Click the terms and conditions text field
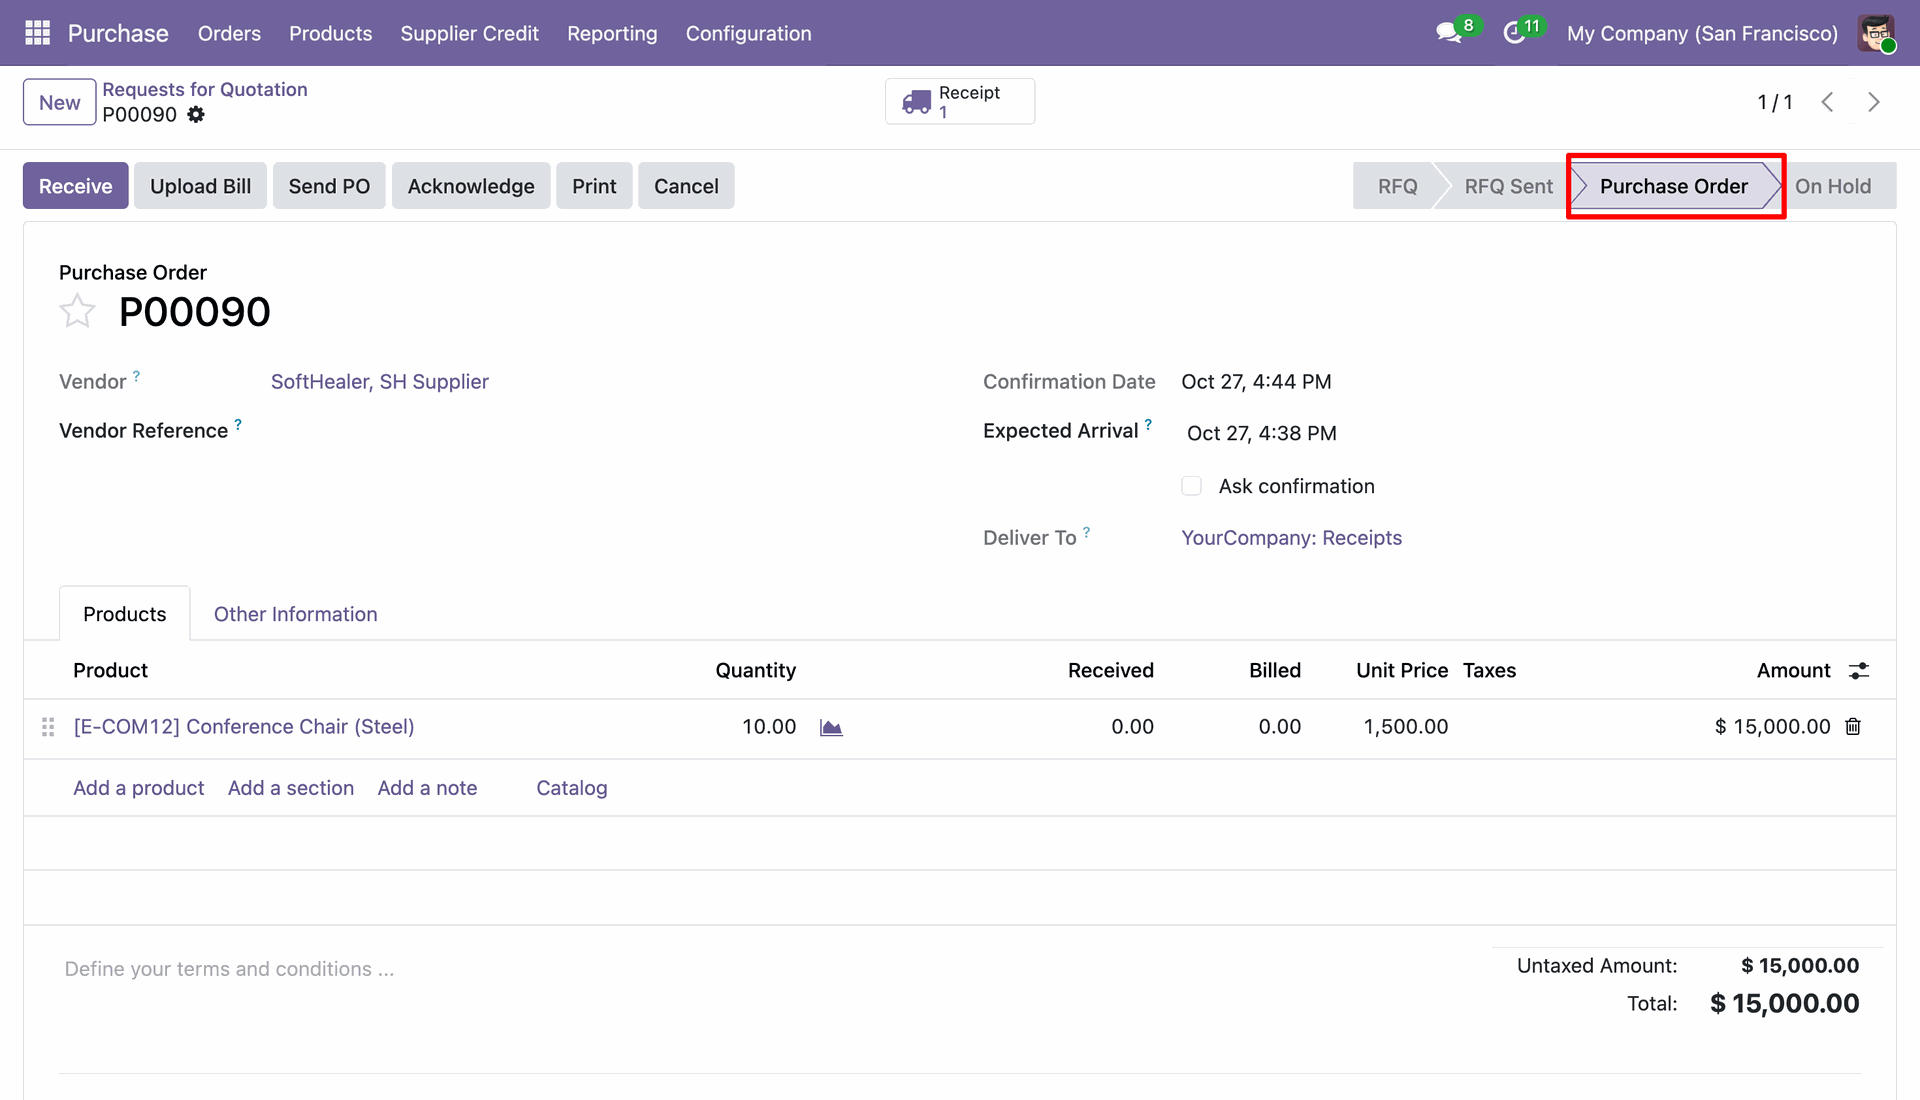The width and height of the screenshot is (1920, 1100). [229, 969]
